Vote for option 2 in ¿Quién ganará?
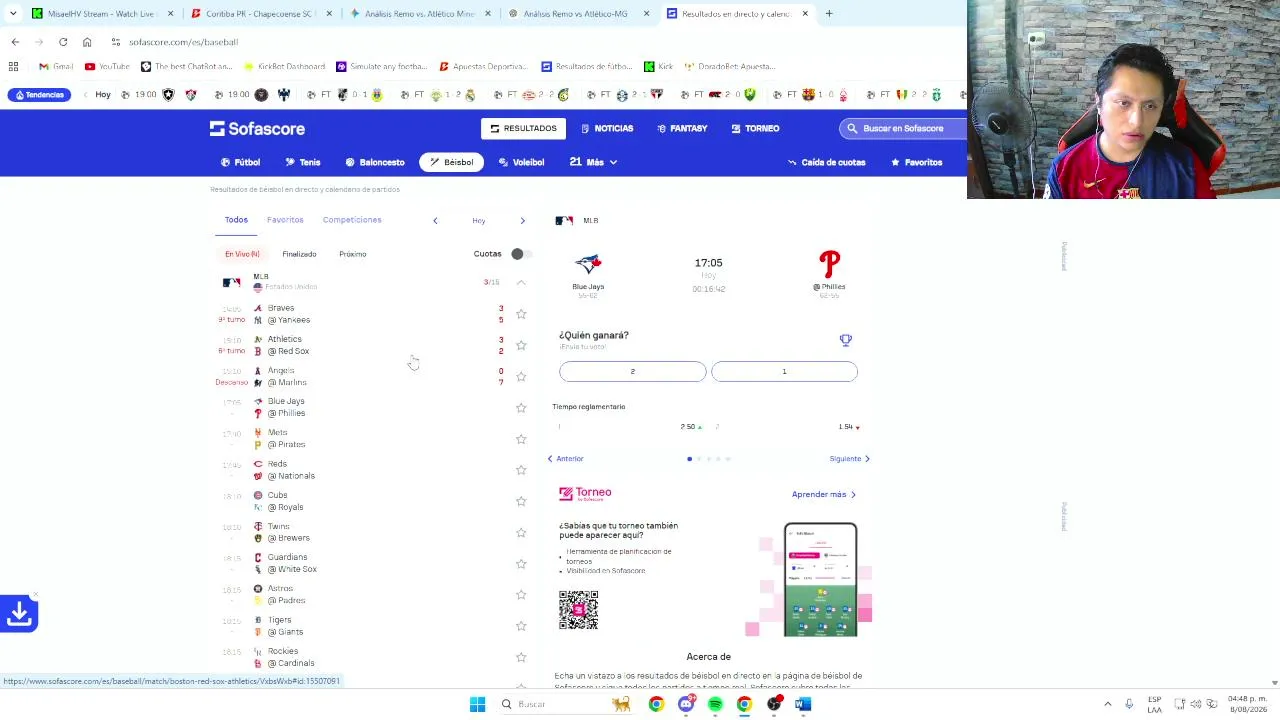 point(633,372)
